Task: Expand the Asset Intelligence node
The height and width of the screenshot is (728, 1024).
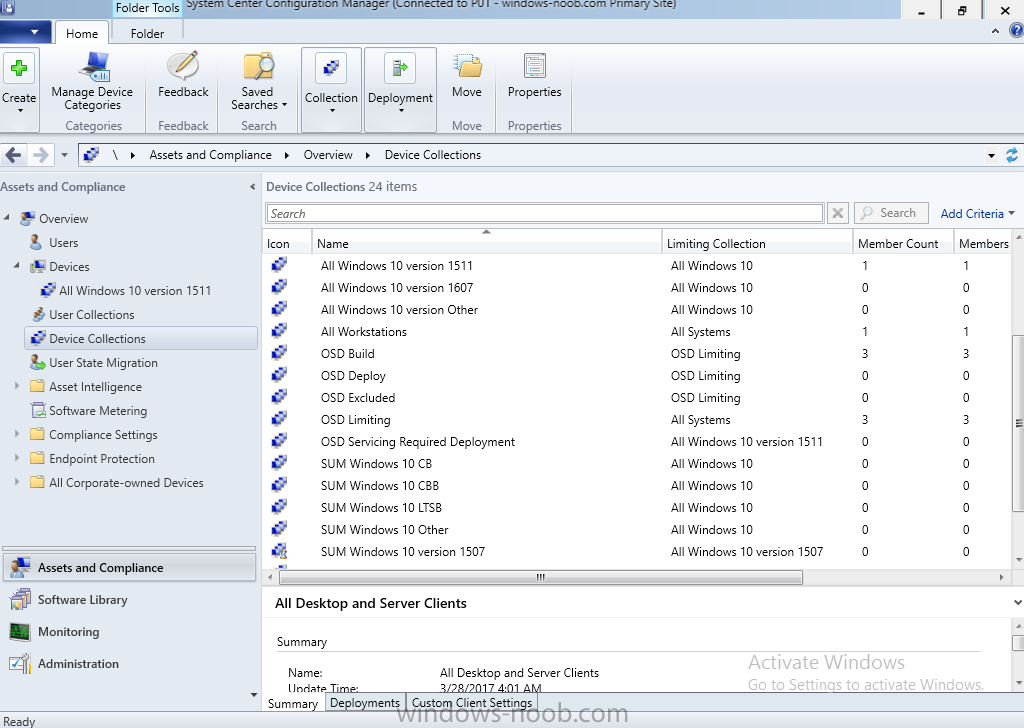Action: 18,386
